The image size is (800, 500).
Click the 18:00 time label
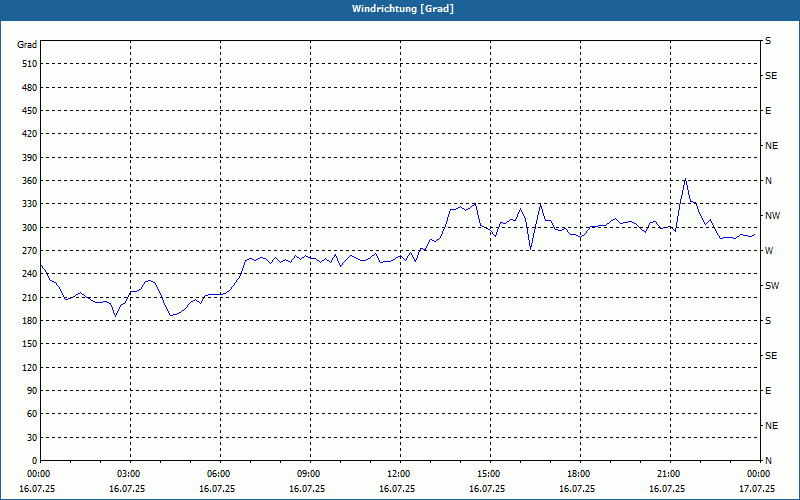pyautogui.click(x=580, y=474)
